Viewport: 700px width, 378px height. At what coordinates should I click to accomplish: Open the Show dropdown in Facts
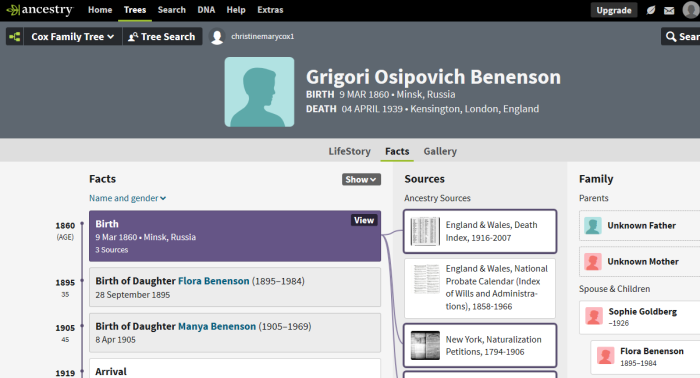[361, 179]
